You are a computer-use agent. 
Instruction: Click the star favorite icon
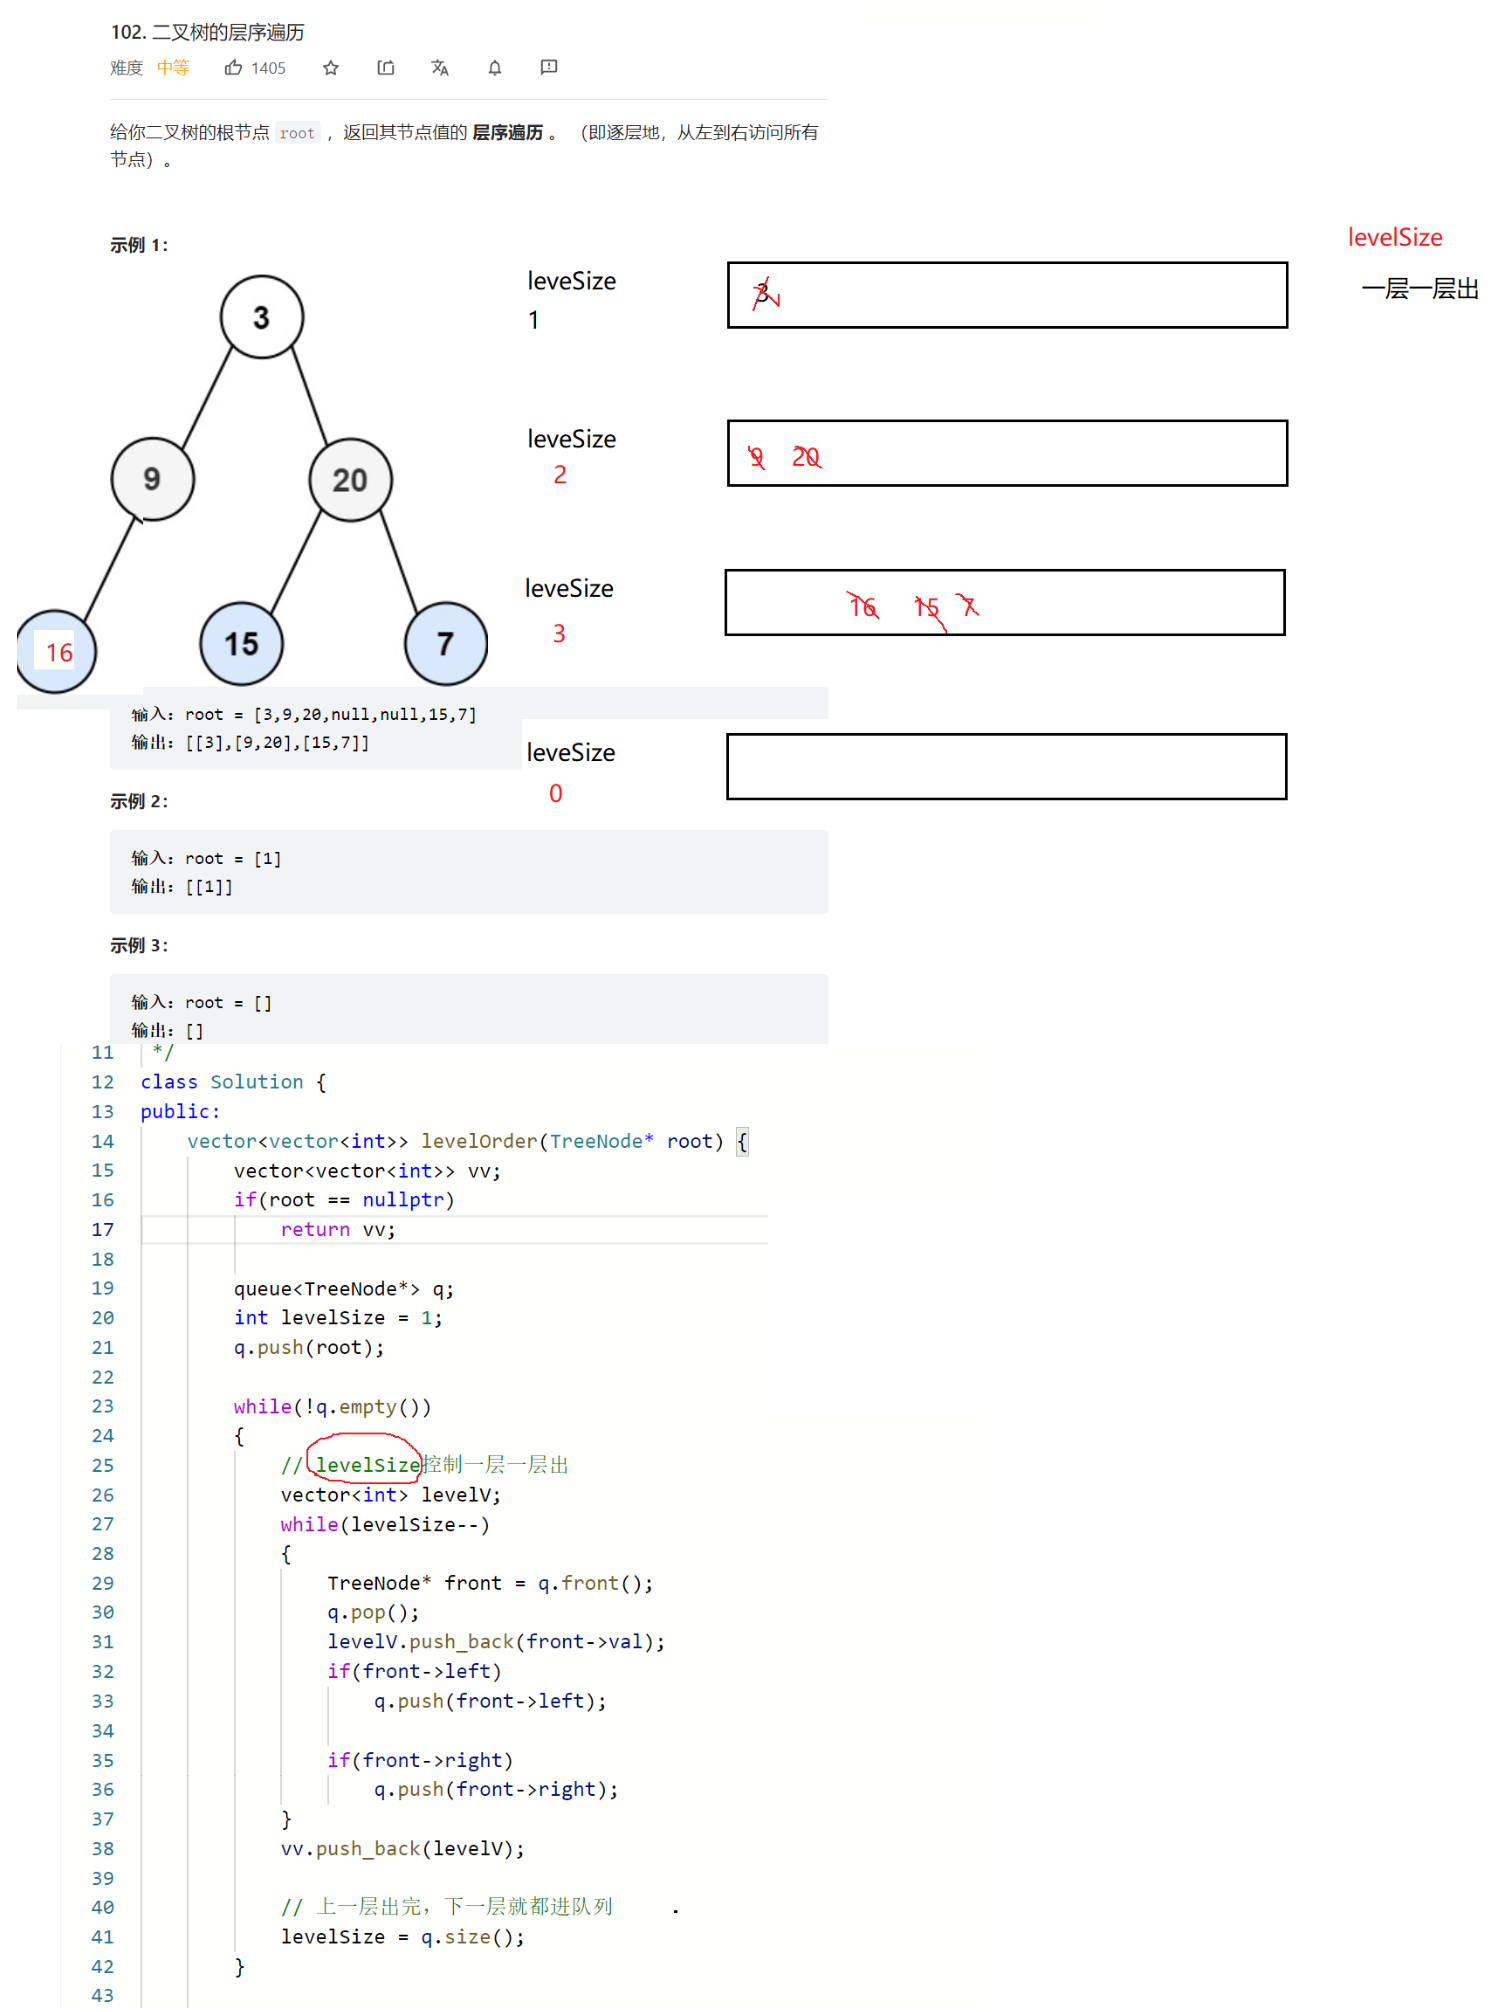pos(331,67)
